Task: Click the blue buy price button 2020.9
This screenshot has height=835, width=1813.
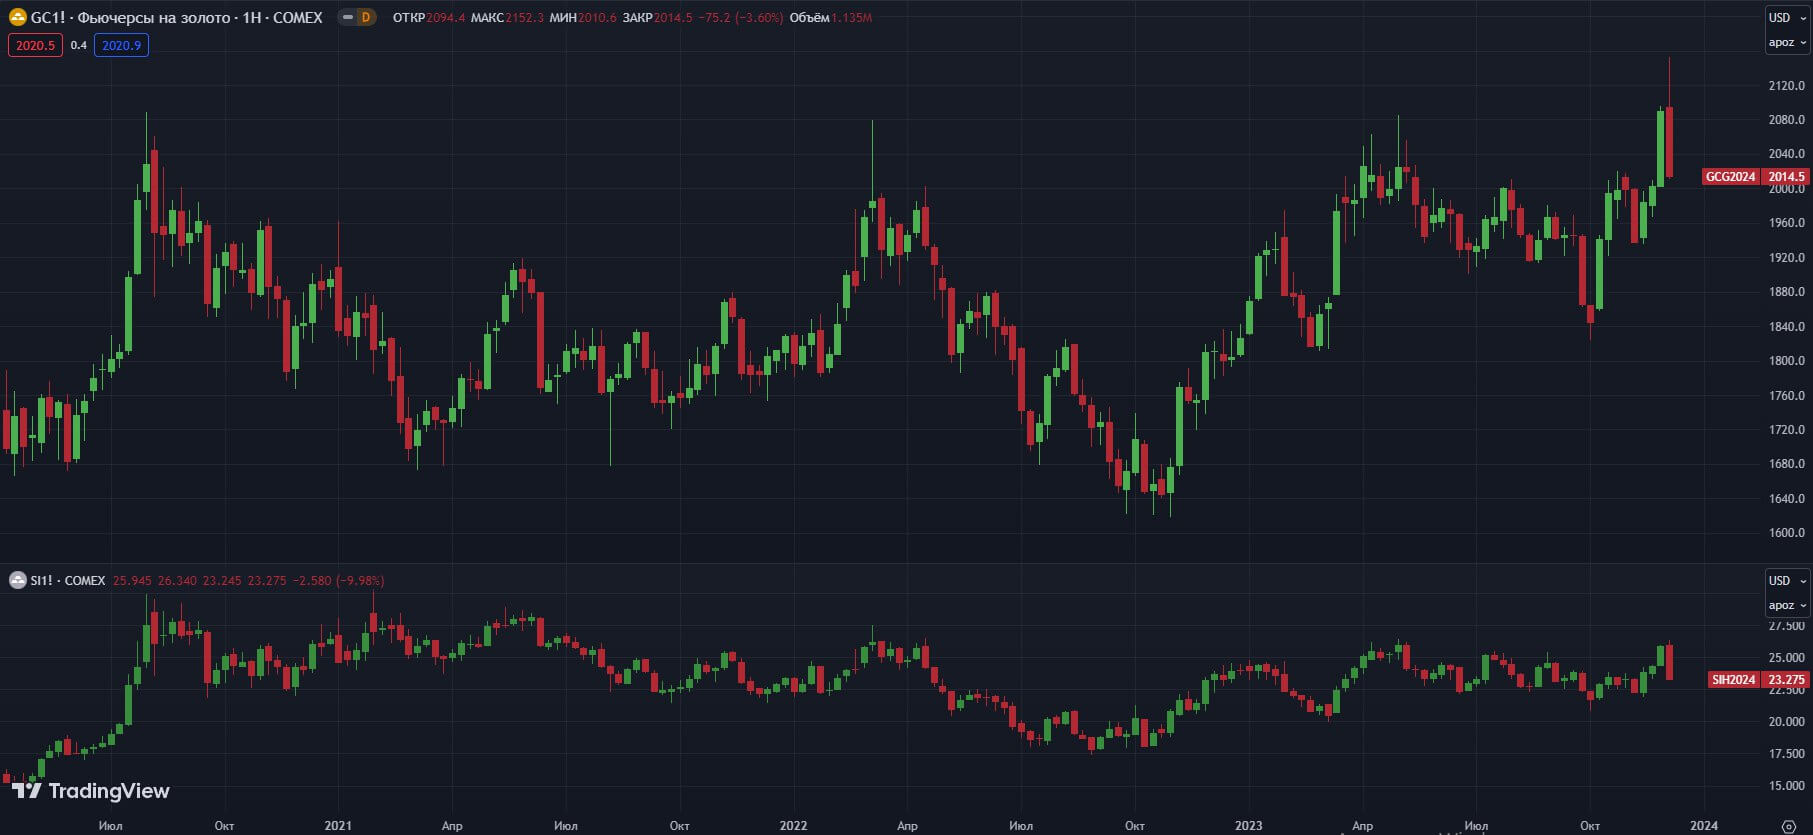Action: 121,45
